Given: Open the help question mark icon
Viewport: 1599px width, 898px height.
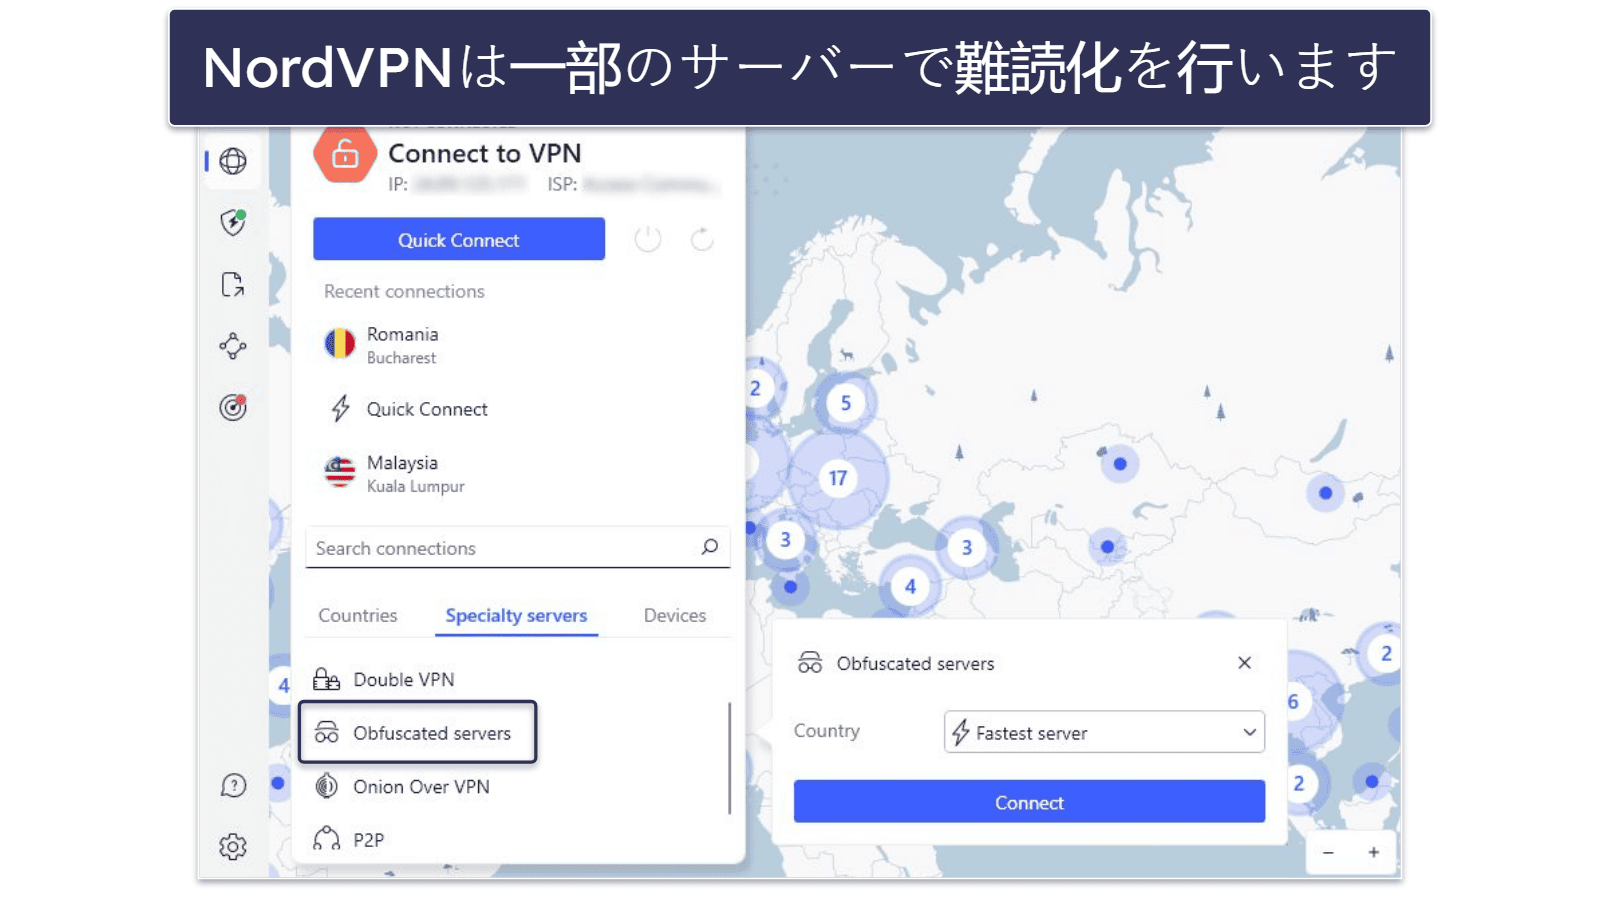Looking at the screenshot, I should [233, 785].
